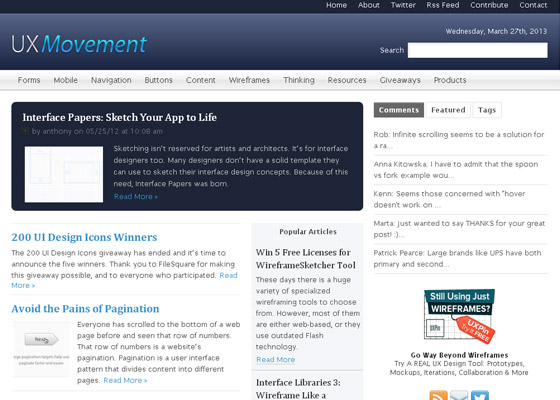
Task: Open the About page link
Action: [x=369, y=5]
